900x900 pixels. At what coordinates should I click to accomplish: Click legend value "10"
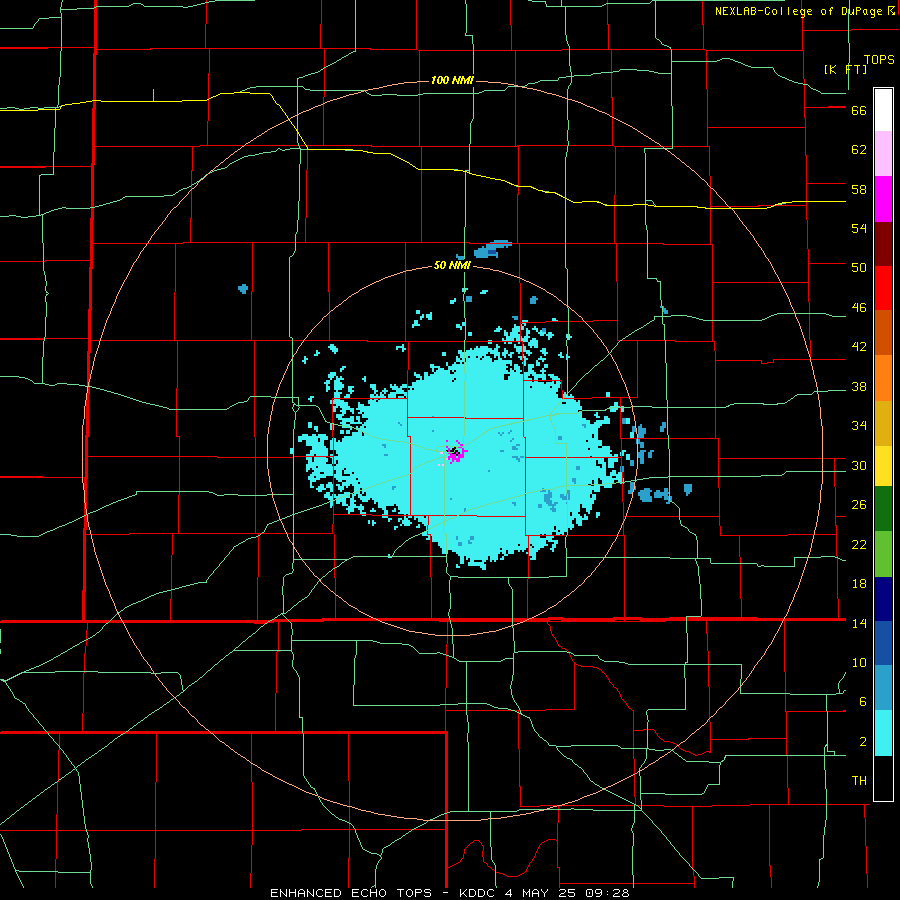click(859, 662)
